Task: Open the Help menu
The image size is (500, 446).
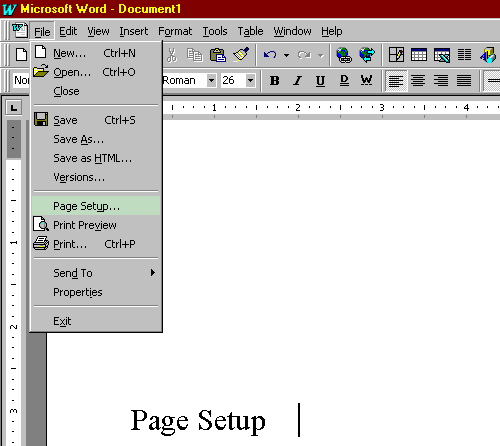Action: [332, 31]
